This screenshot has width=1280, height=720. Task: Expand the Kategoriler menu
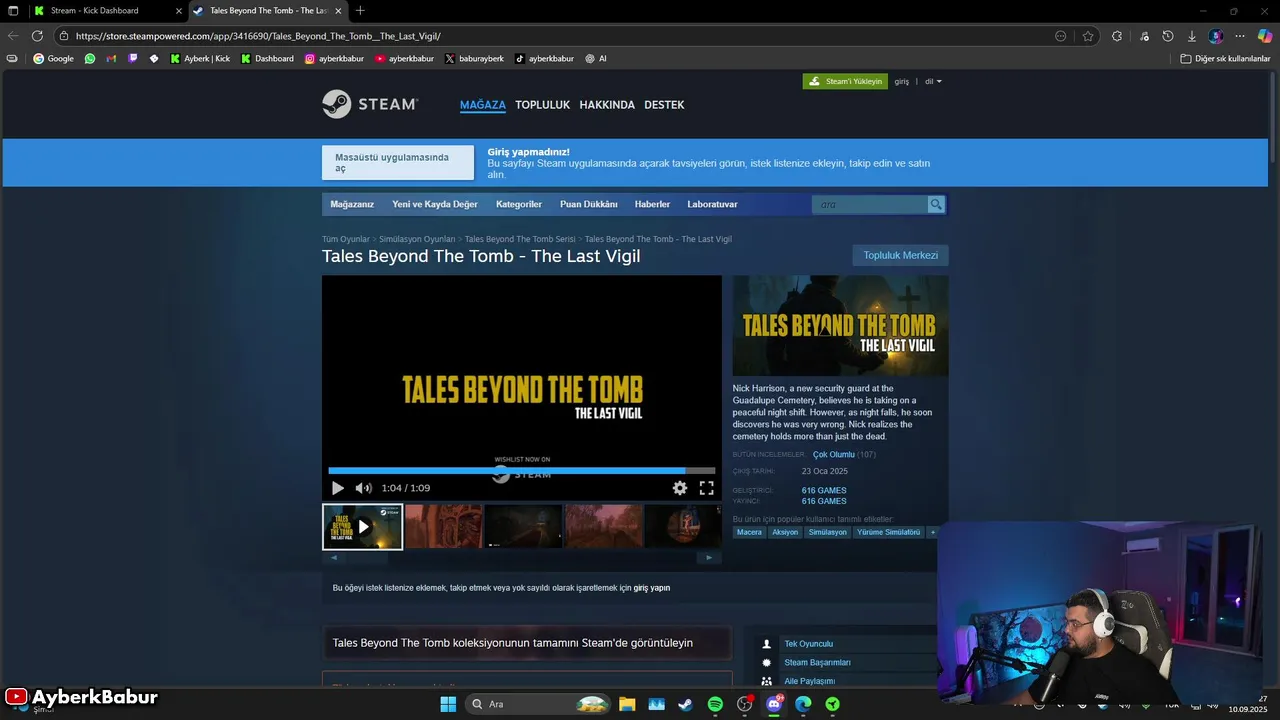pyautogui.click(x=519, y=204)
